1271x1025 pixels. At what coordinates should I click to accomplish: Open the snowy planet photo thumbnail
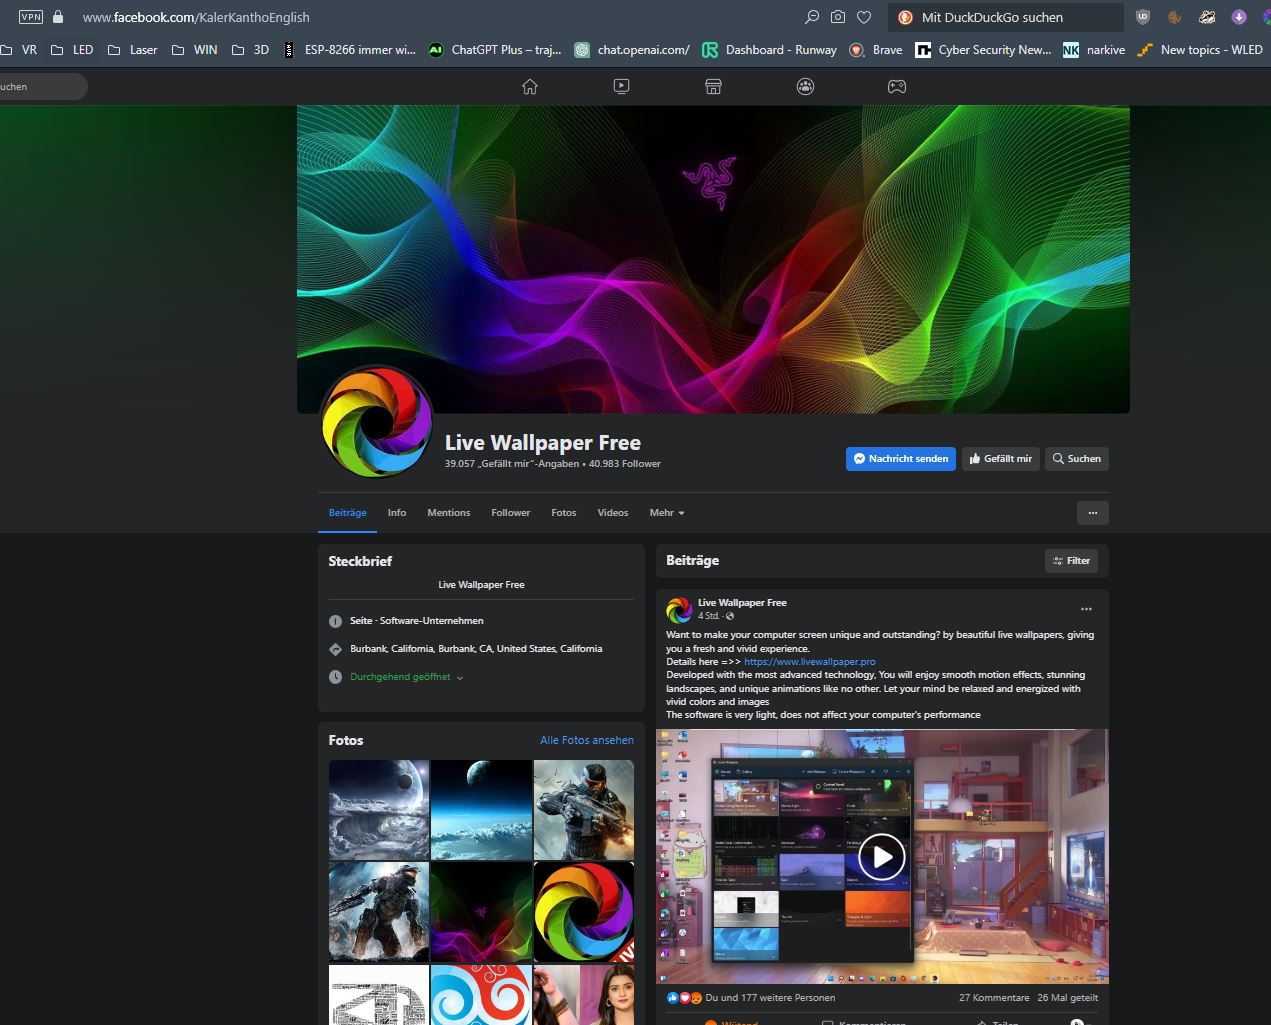(379, 810)
